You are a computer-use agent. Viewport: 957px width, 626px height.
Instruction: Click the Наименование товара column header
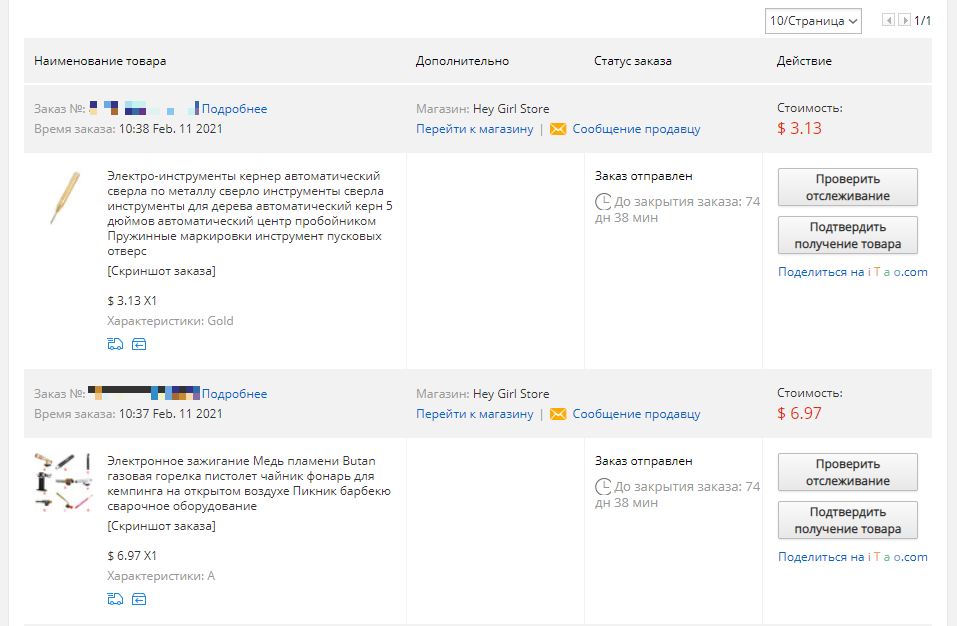click(100, 61)
